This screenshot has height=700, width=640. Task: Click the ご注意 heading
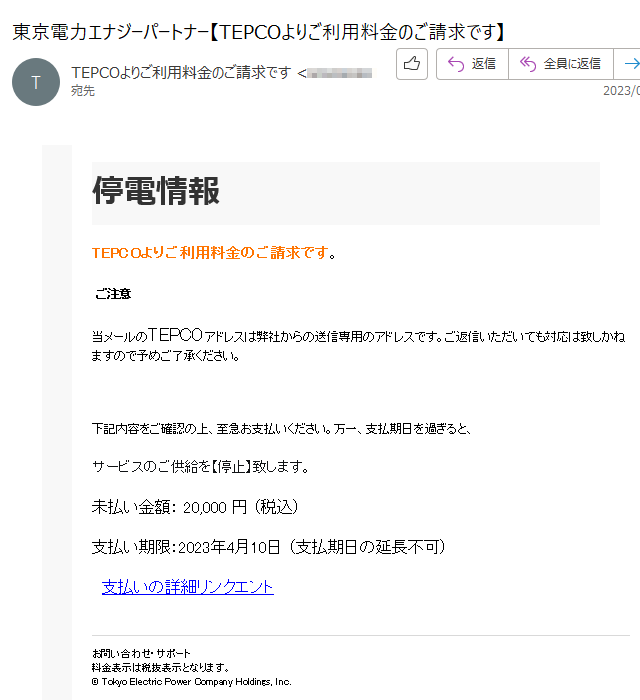(113, 294)
